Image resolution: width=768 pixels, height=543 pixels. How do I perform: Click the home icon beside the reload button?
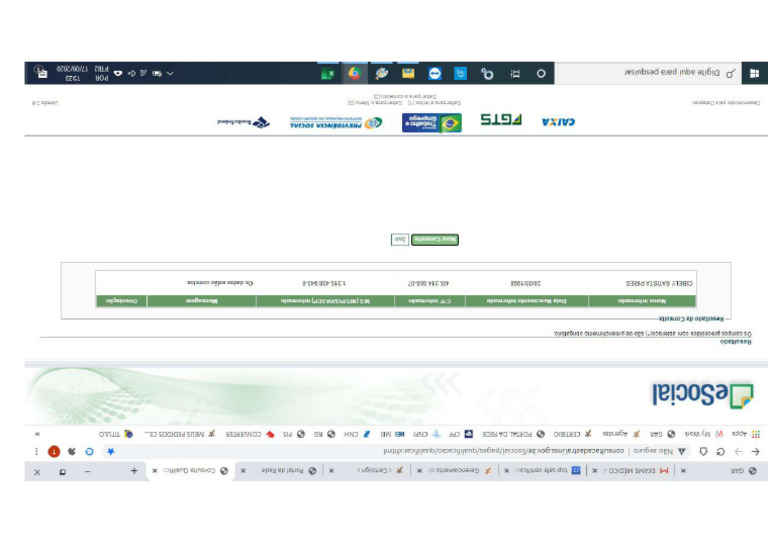703,451
